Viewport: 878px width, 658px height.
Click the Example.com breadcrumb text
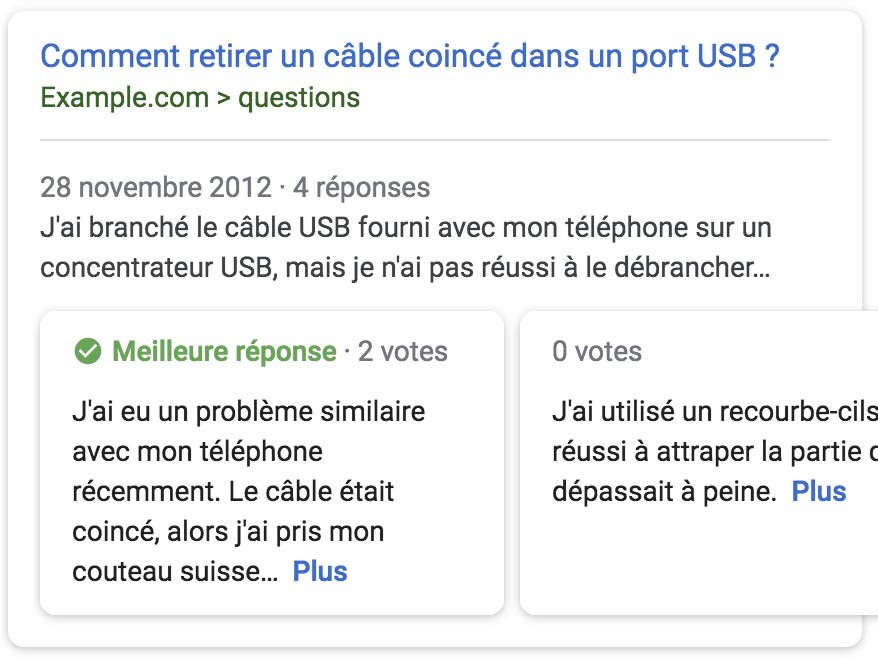click(x=124, y=98)
